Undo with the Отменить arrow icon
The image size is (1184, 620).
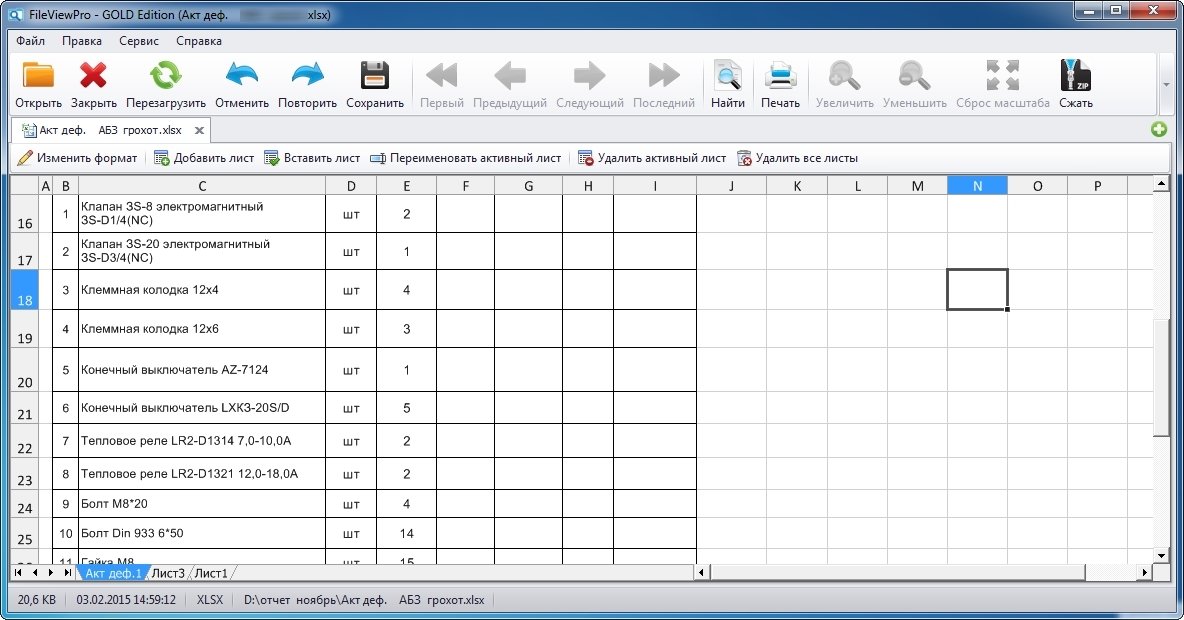tap(242, 77)
